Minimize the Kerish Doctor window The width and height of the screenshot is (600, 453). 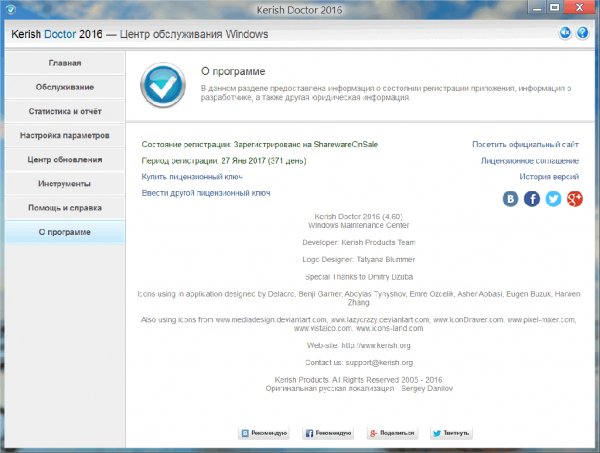(x=537, y=7)
